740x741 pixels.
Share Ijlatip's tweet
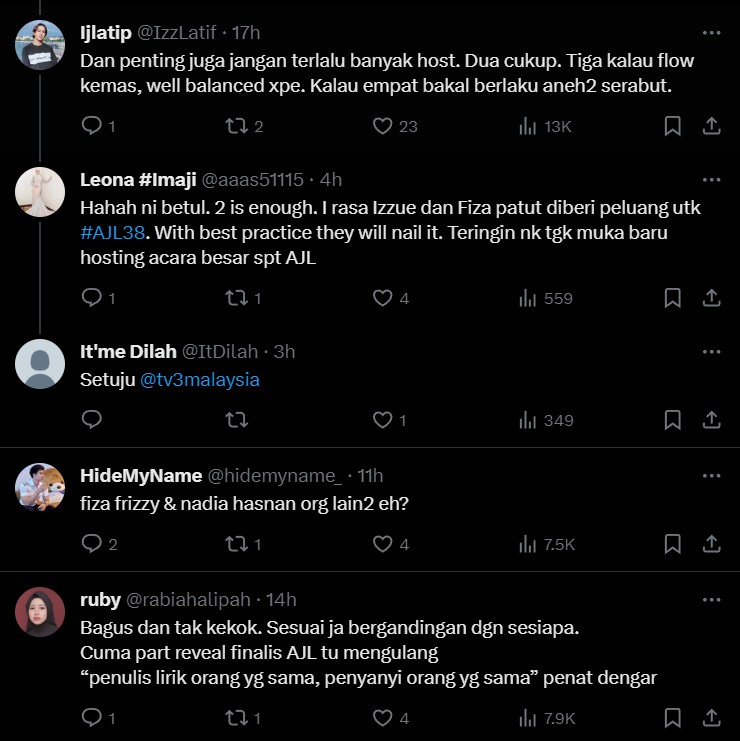click(x=711, y=126)
